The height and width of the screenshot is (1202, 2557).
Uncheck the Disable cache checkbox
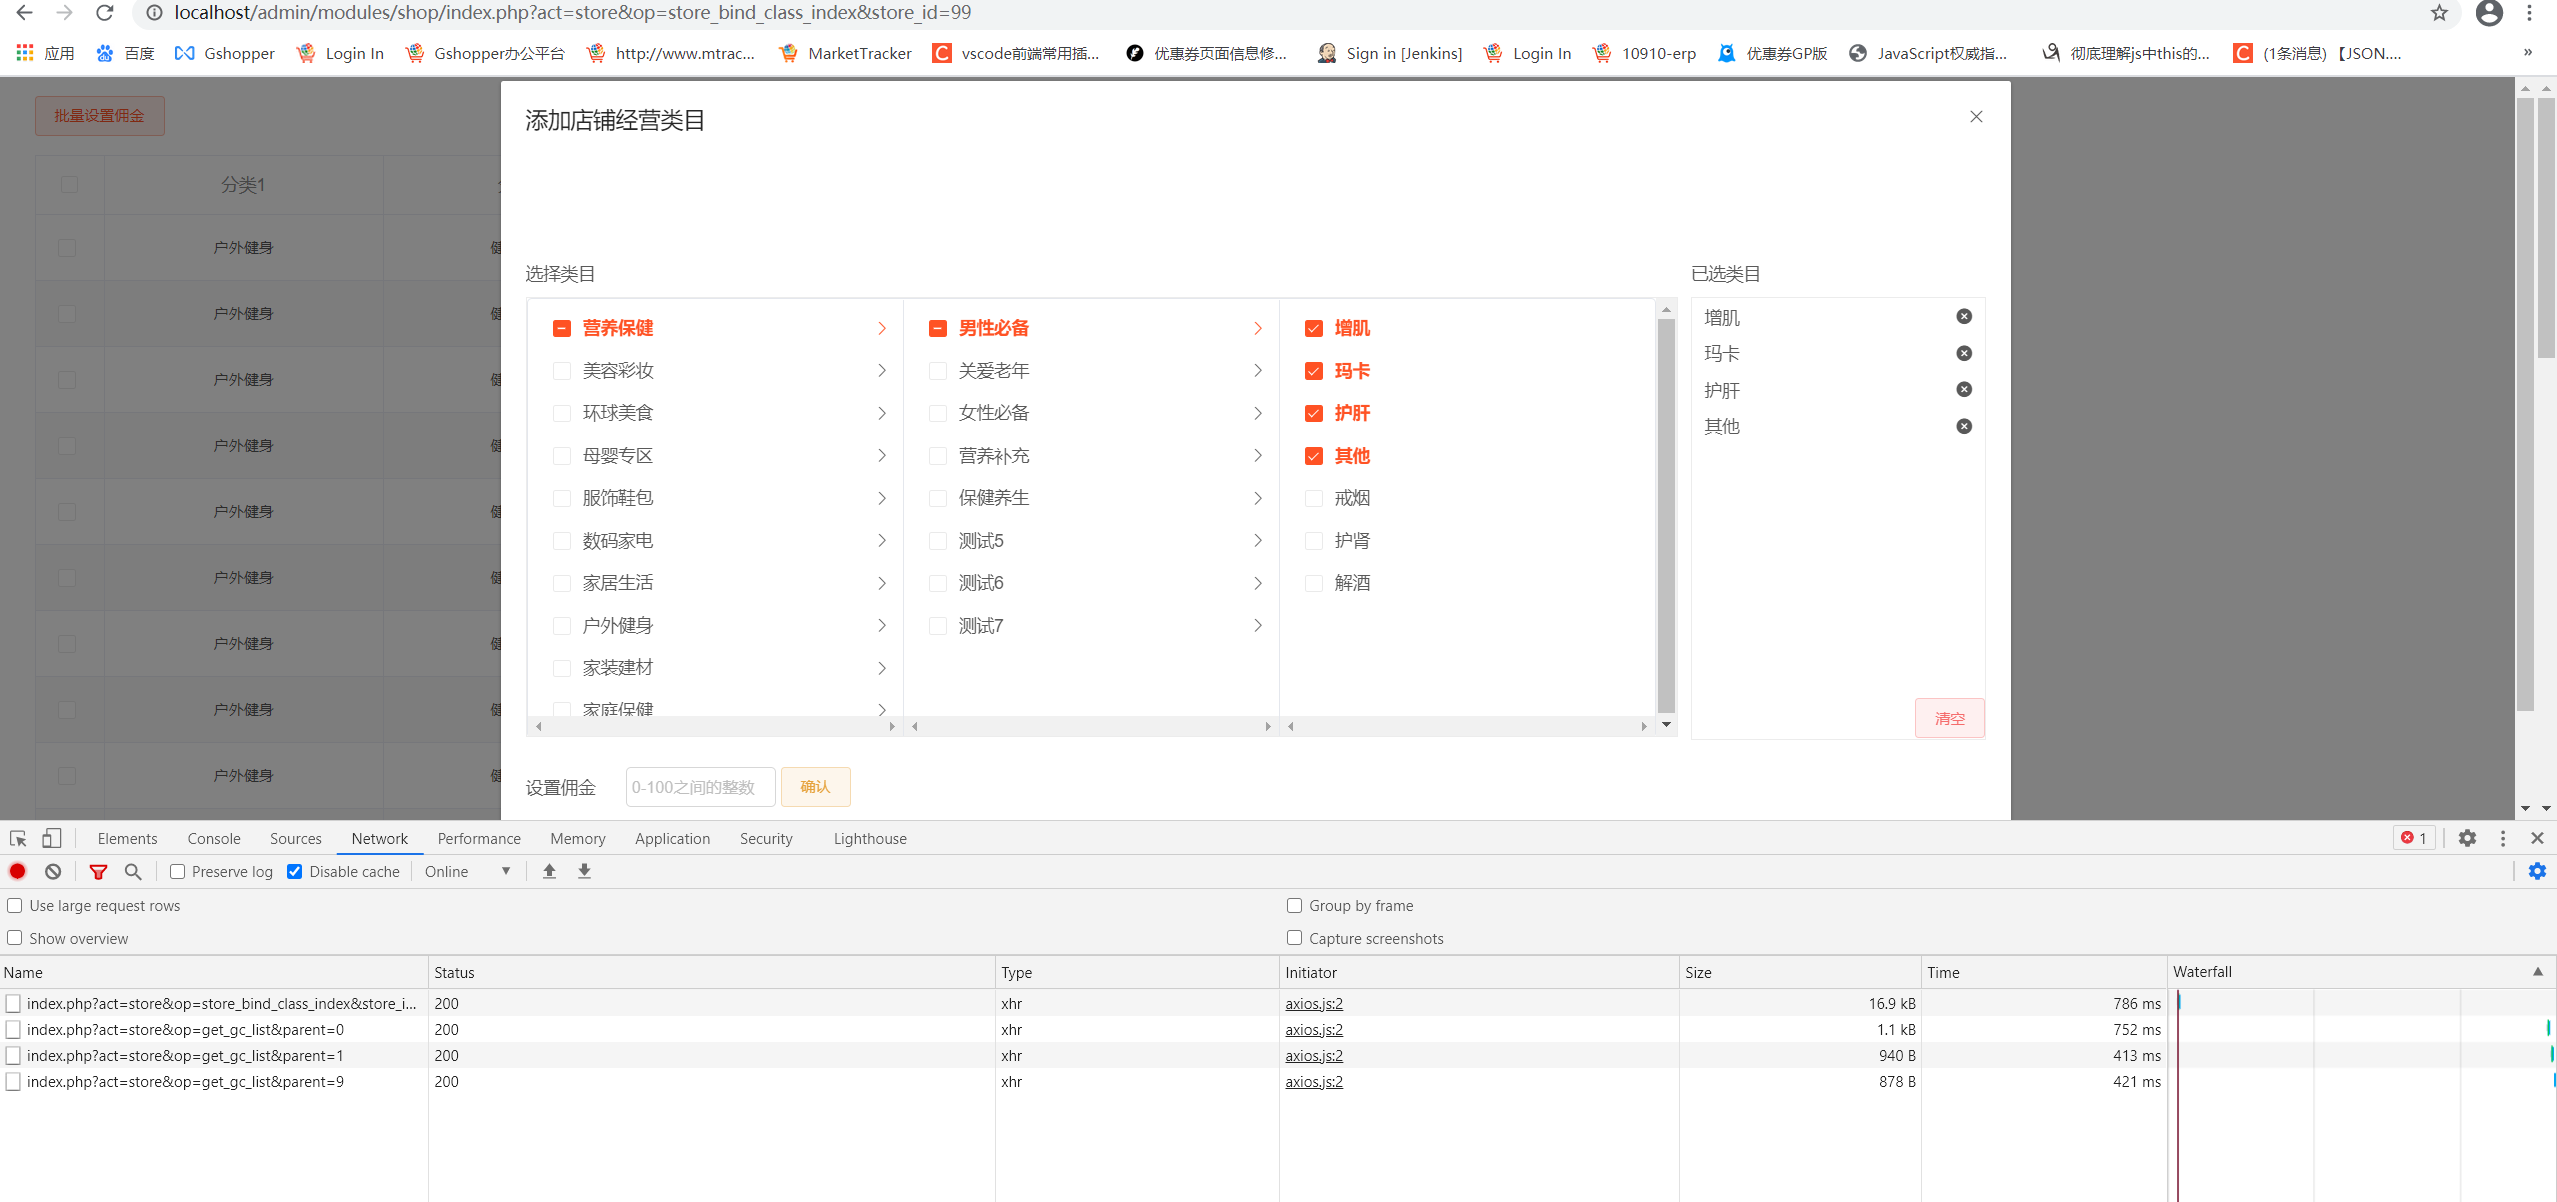(295, 872)
